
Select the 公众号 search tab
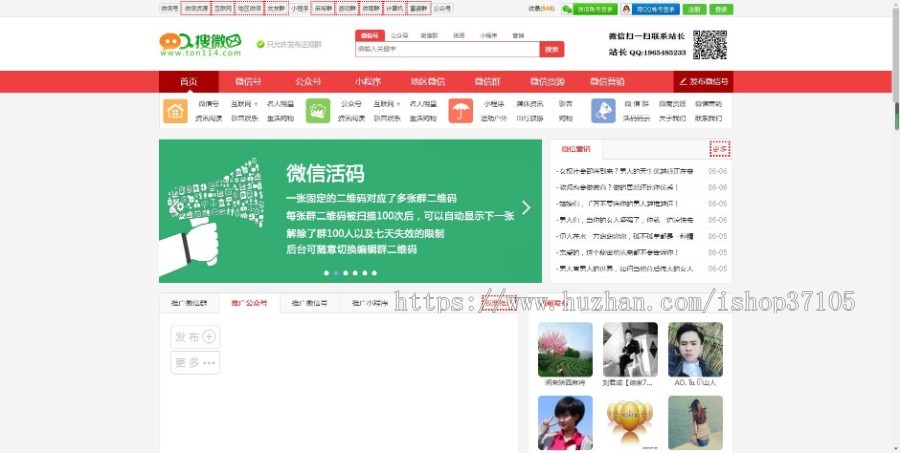399,36
